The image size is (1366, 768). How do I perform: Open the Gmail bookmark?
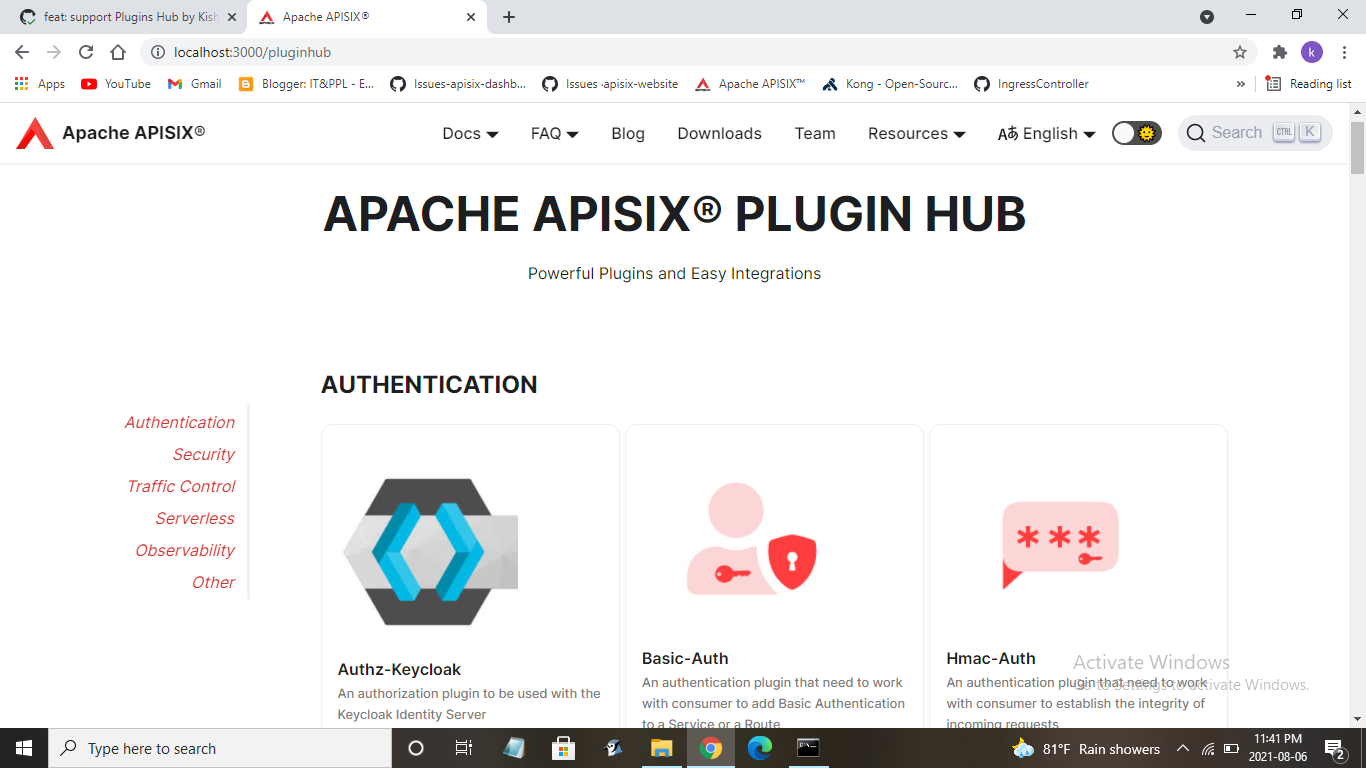click(194, 84)
